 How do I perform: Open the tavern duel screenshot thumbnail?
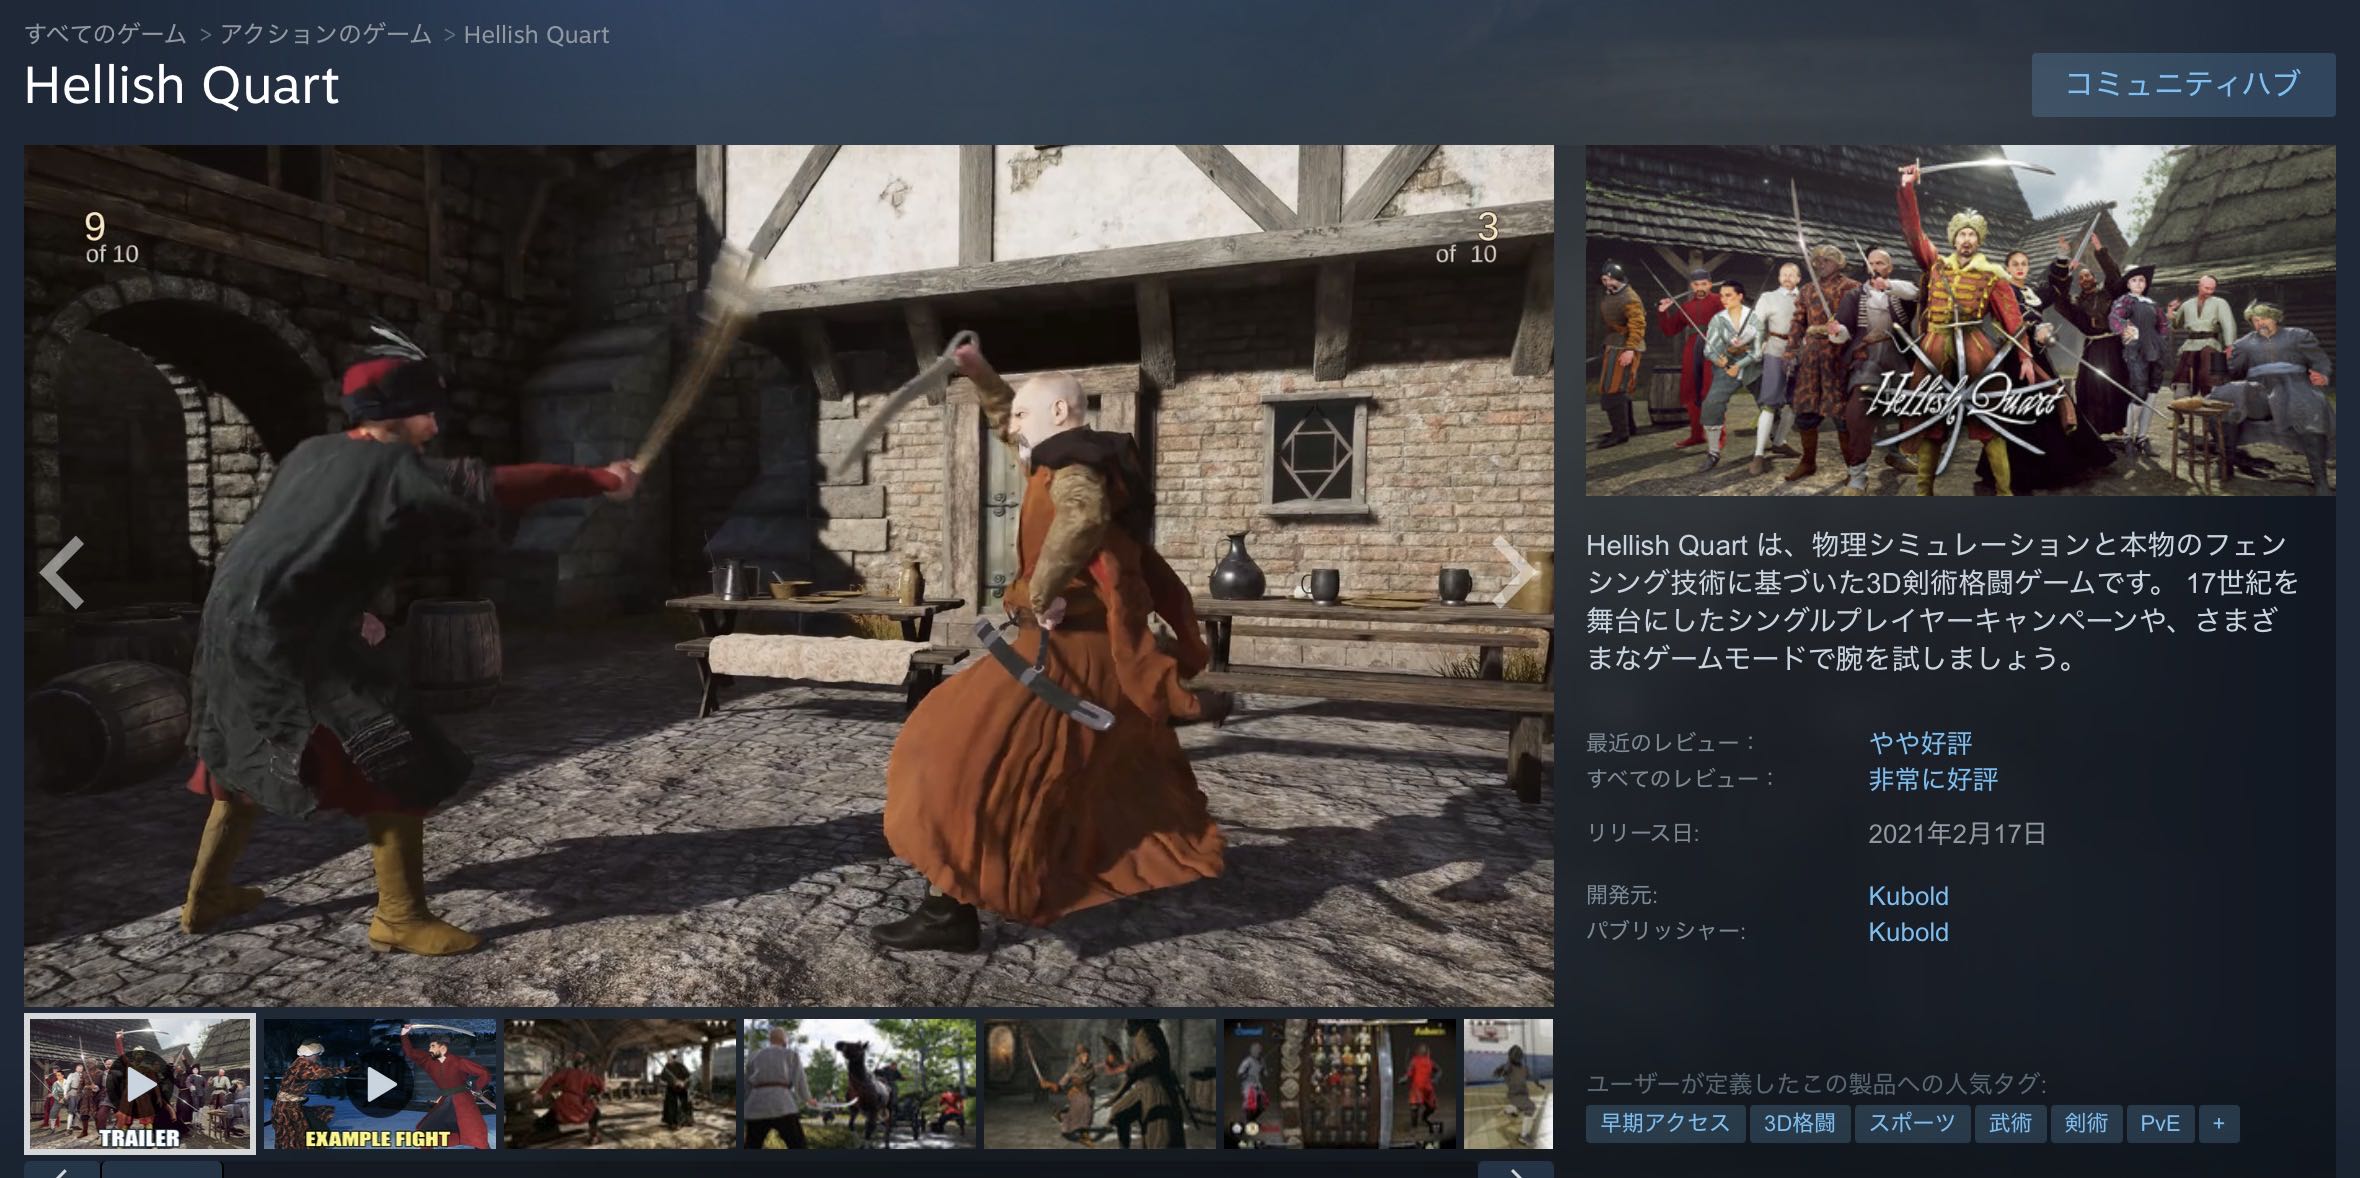click(x=620, y=1084)
